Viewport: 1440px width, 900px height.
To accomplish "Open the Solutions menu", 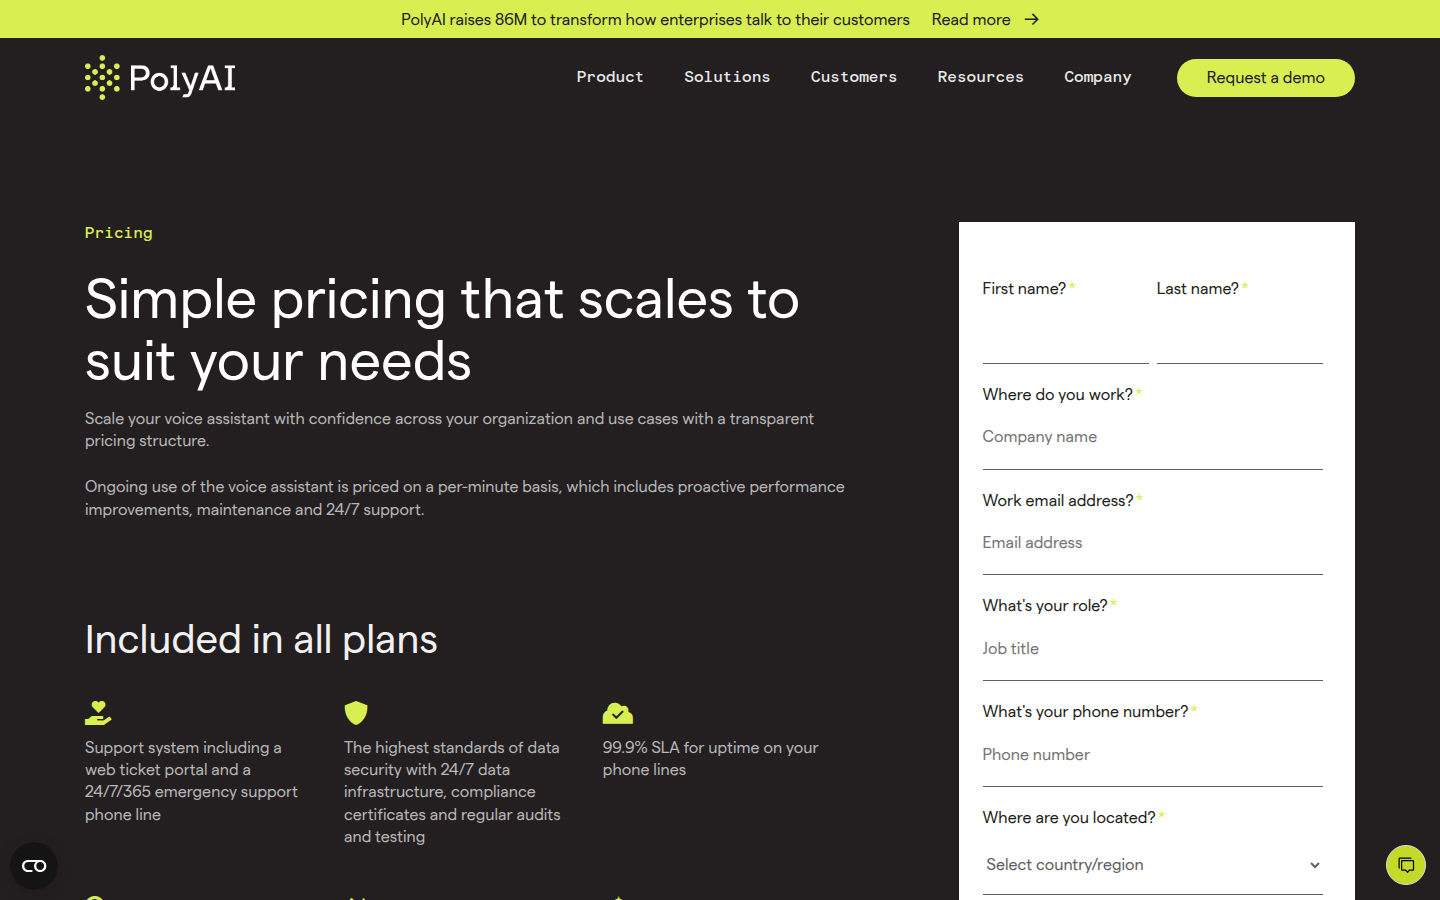I will pos(727,77).
